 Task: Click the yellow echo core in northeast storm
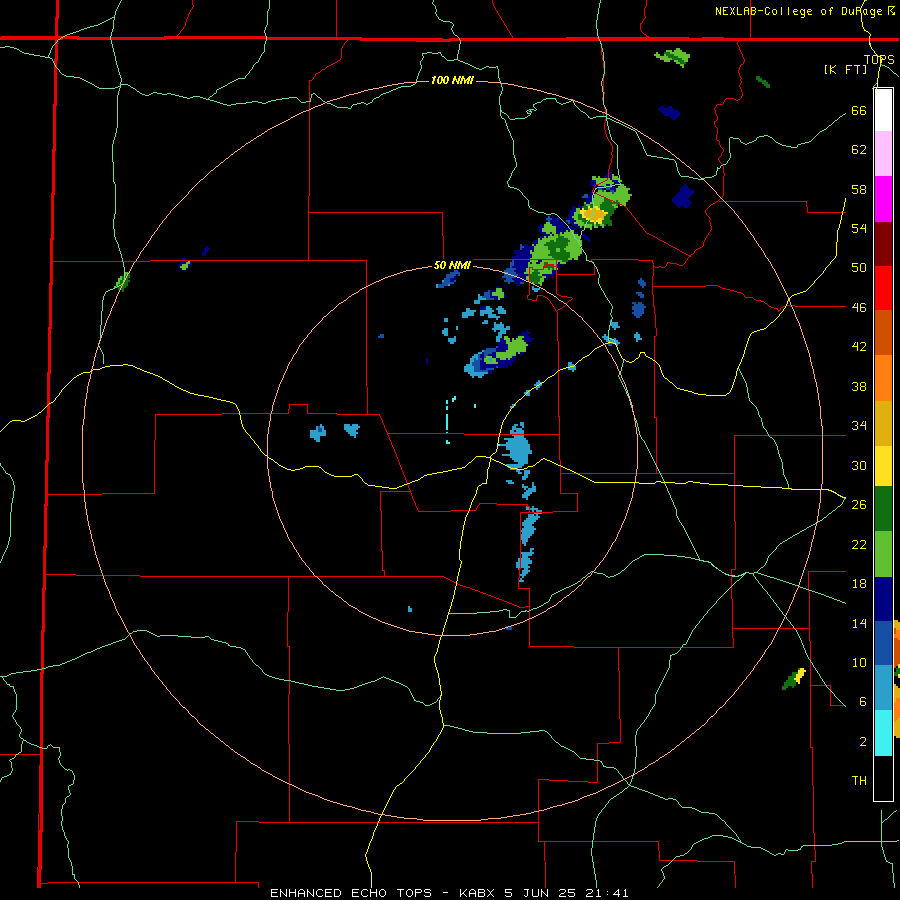click(x=593, y=215)
